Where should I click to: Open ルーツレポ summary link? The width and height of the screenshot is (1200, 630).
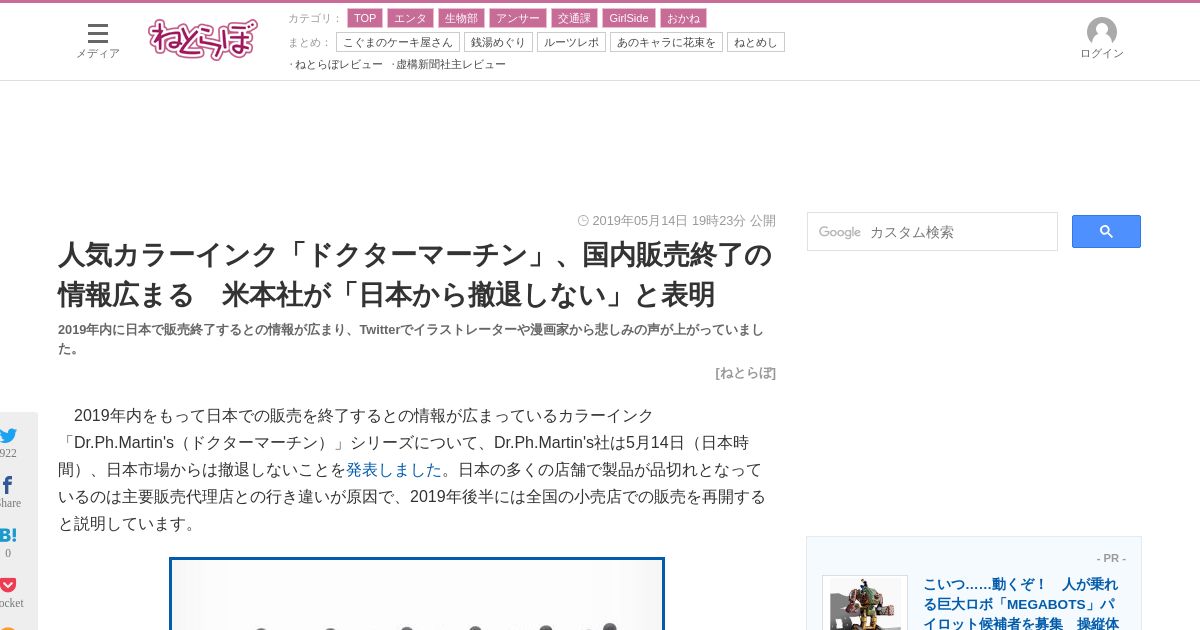[571, 42]
